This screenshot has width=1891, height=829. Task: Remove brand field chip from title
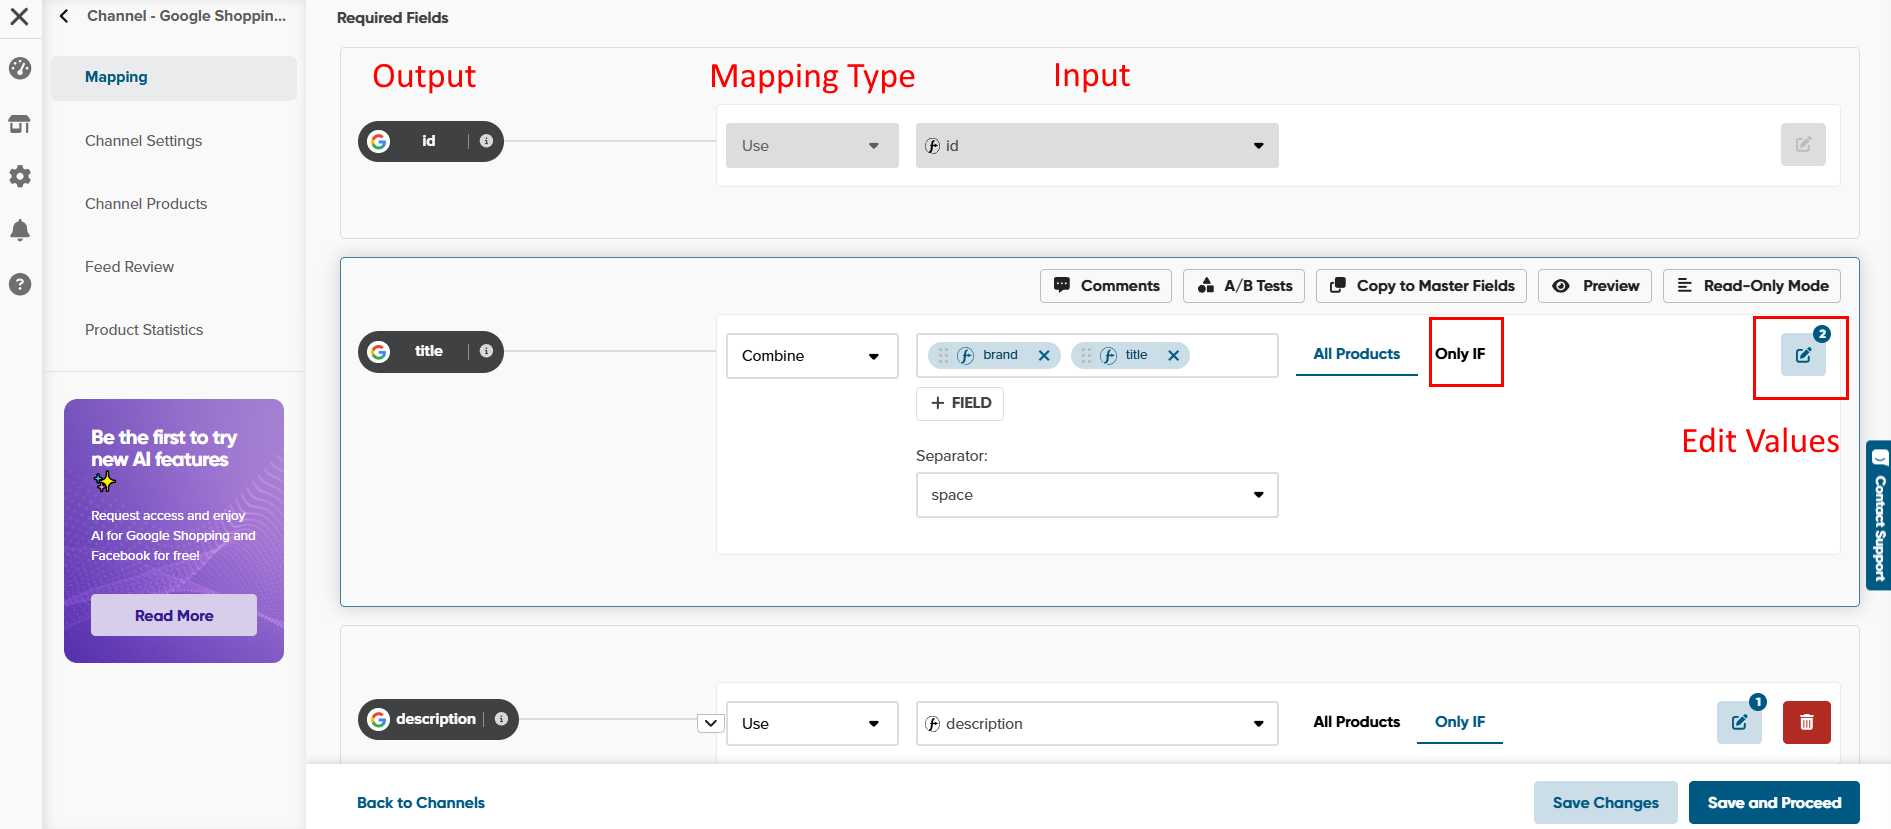pyautogui.click(x=1044, y=355)
